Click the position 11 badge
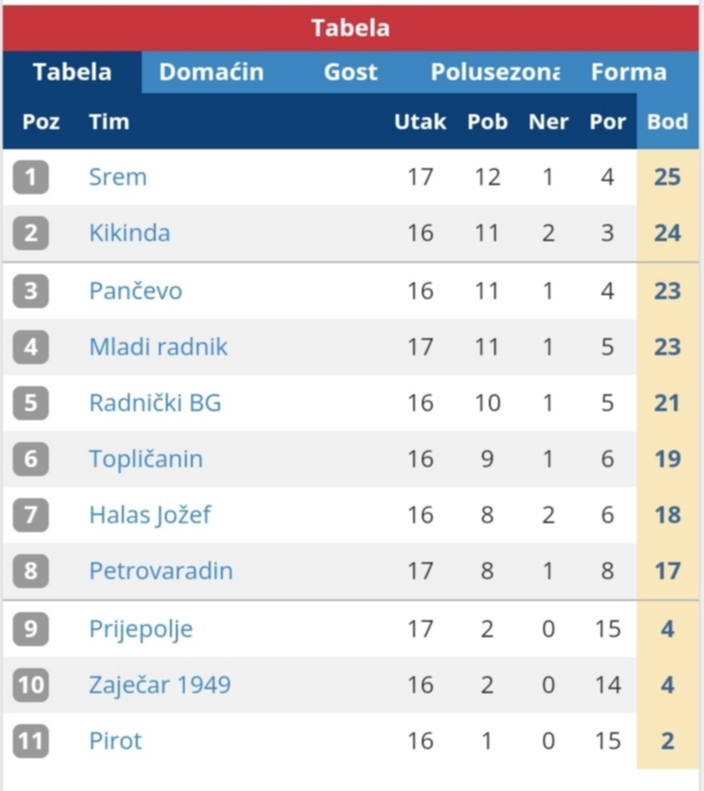 pyautogui.click(x=31, y=741)
